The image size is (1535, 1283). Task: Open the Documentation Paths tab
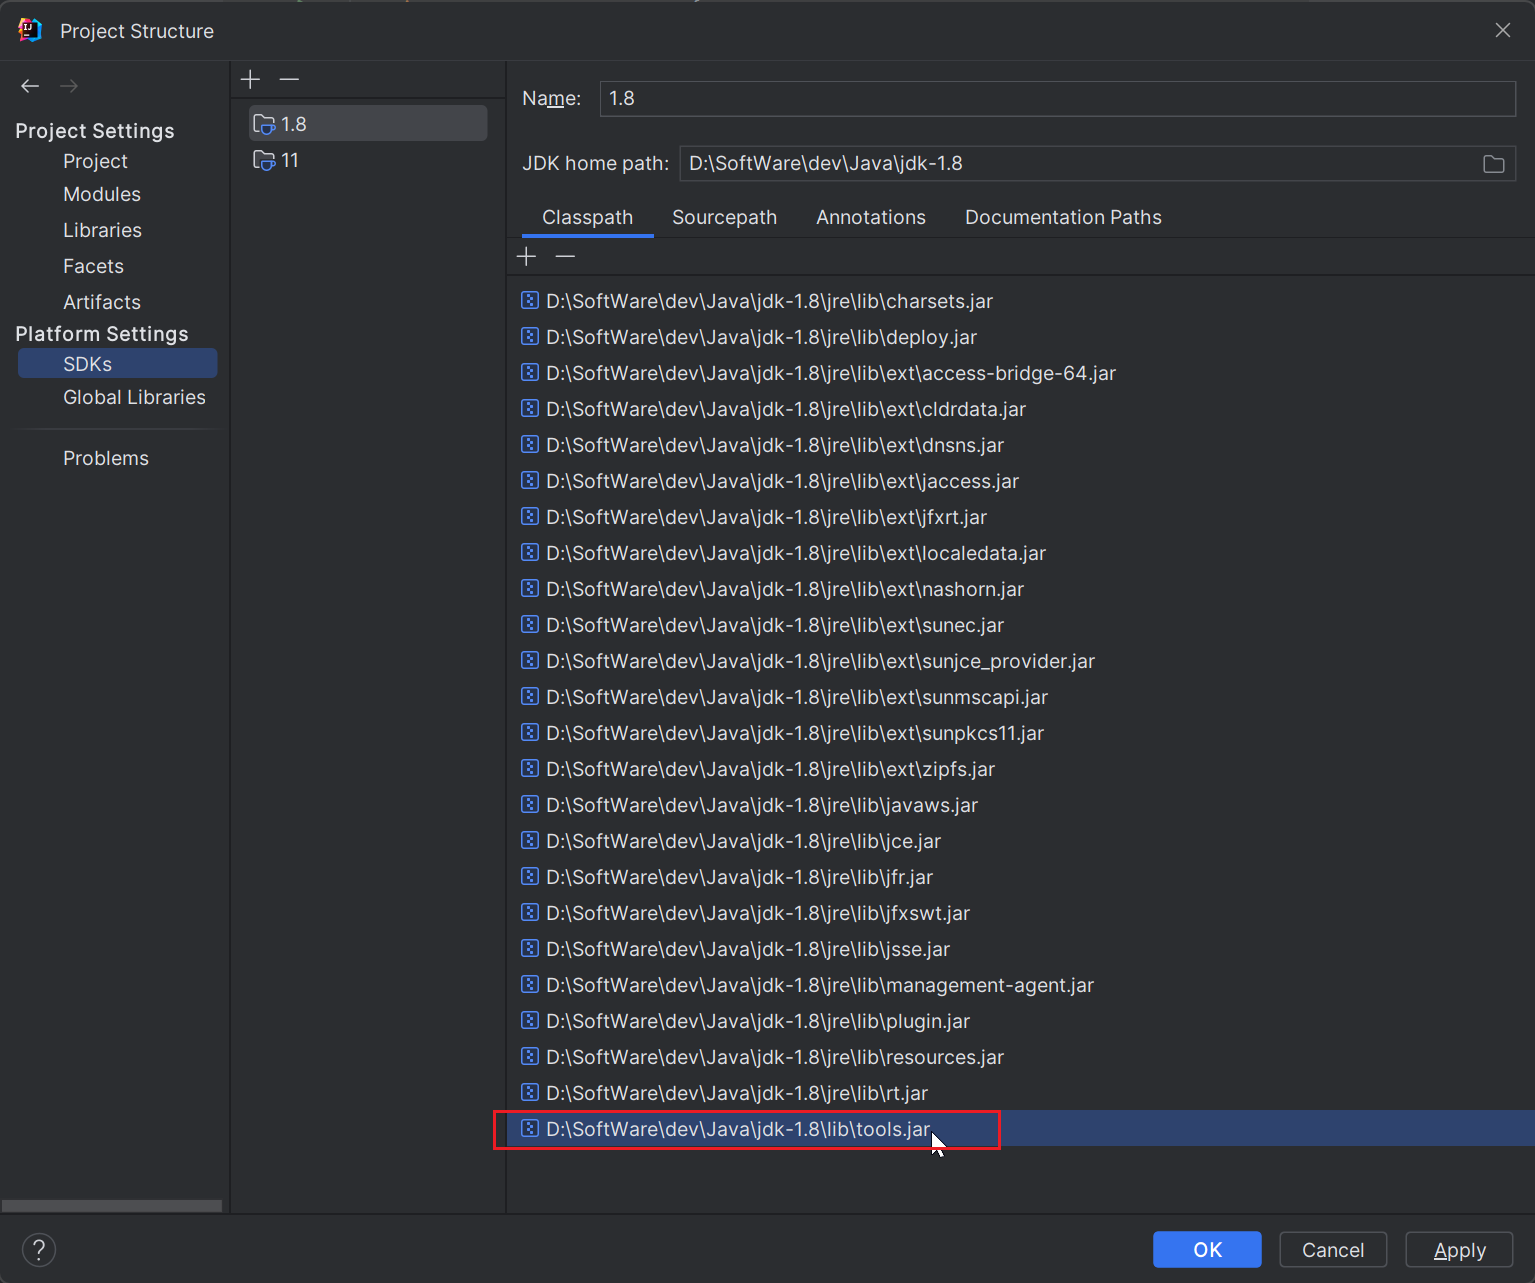tap(1063, 217)
